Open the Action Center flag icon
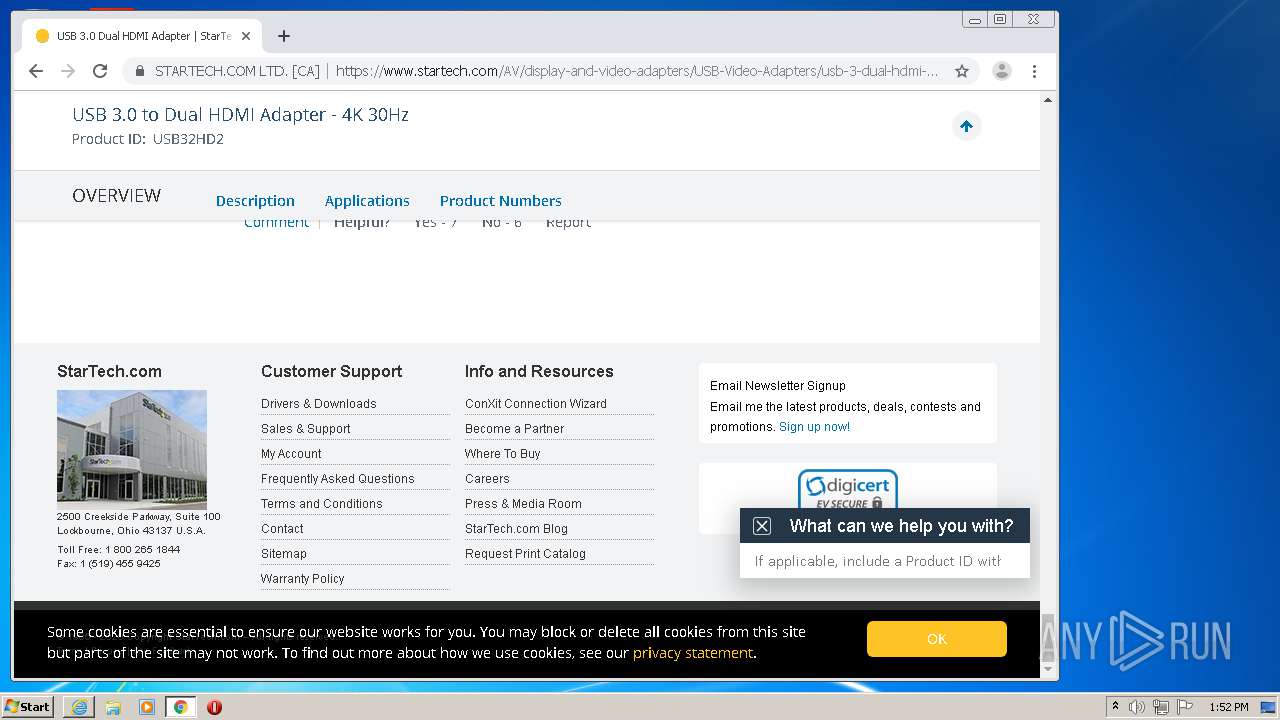 [x=1185, y=707]
